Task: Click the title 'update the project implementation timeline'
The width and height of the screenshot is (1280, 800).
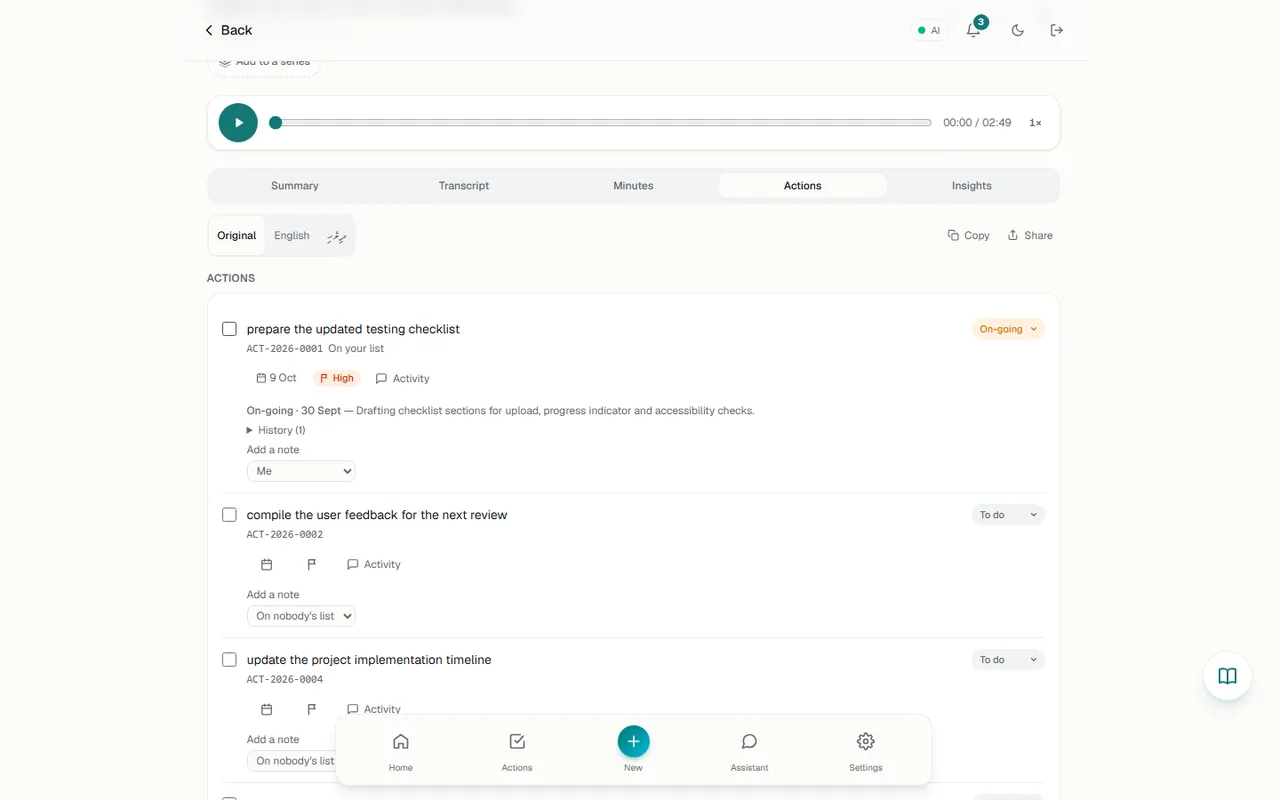Action: [369, 660]
